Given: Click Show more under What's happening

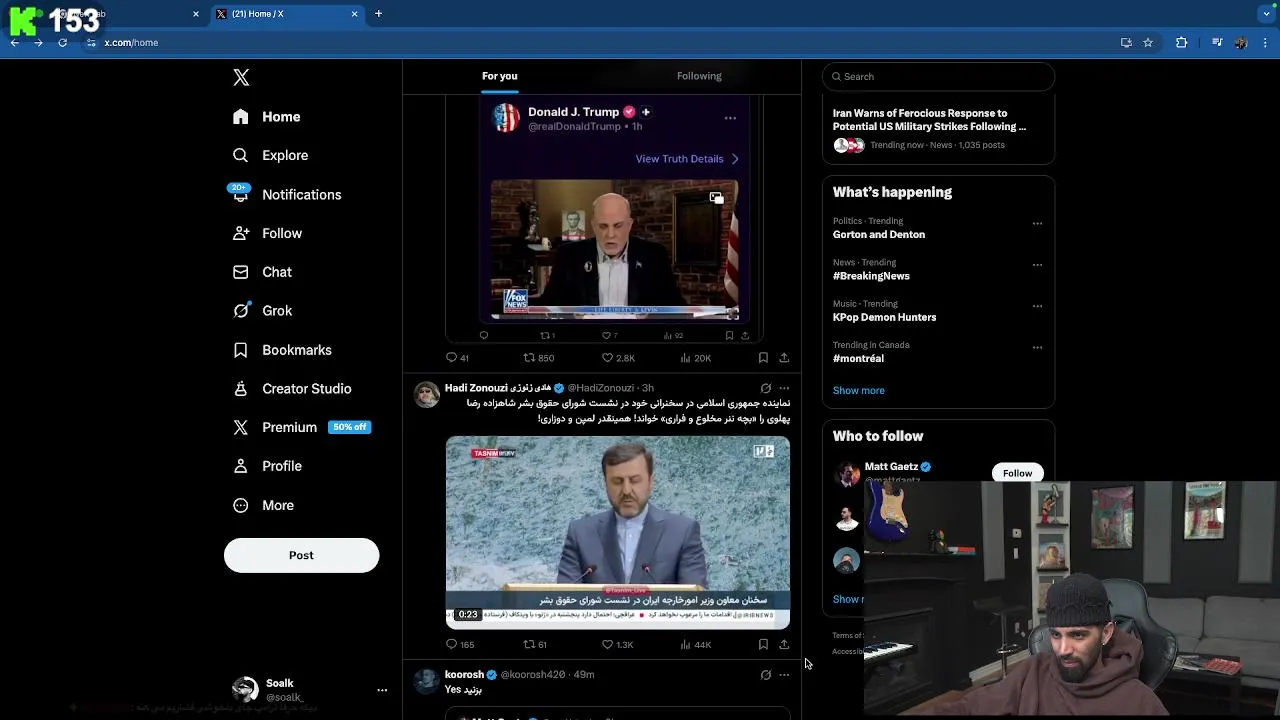Looking at the screenshot, I should click(859, 391).
